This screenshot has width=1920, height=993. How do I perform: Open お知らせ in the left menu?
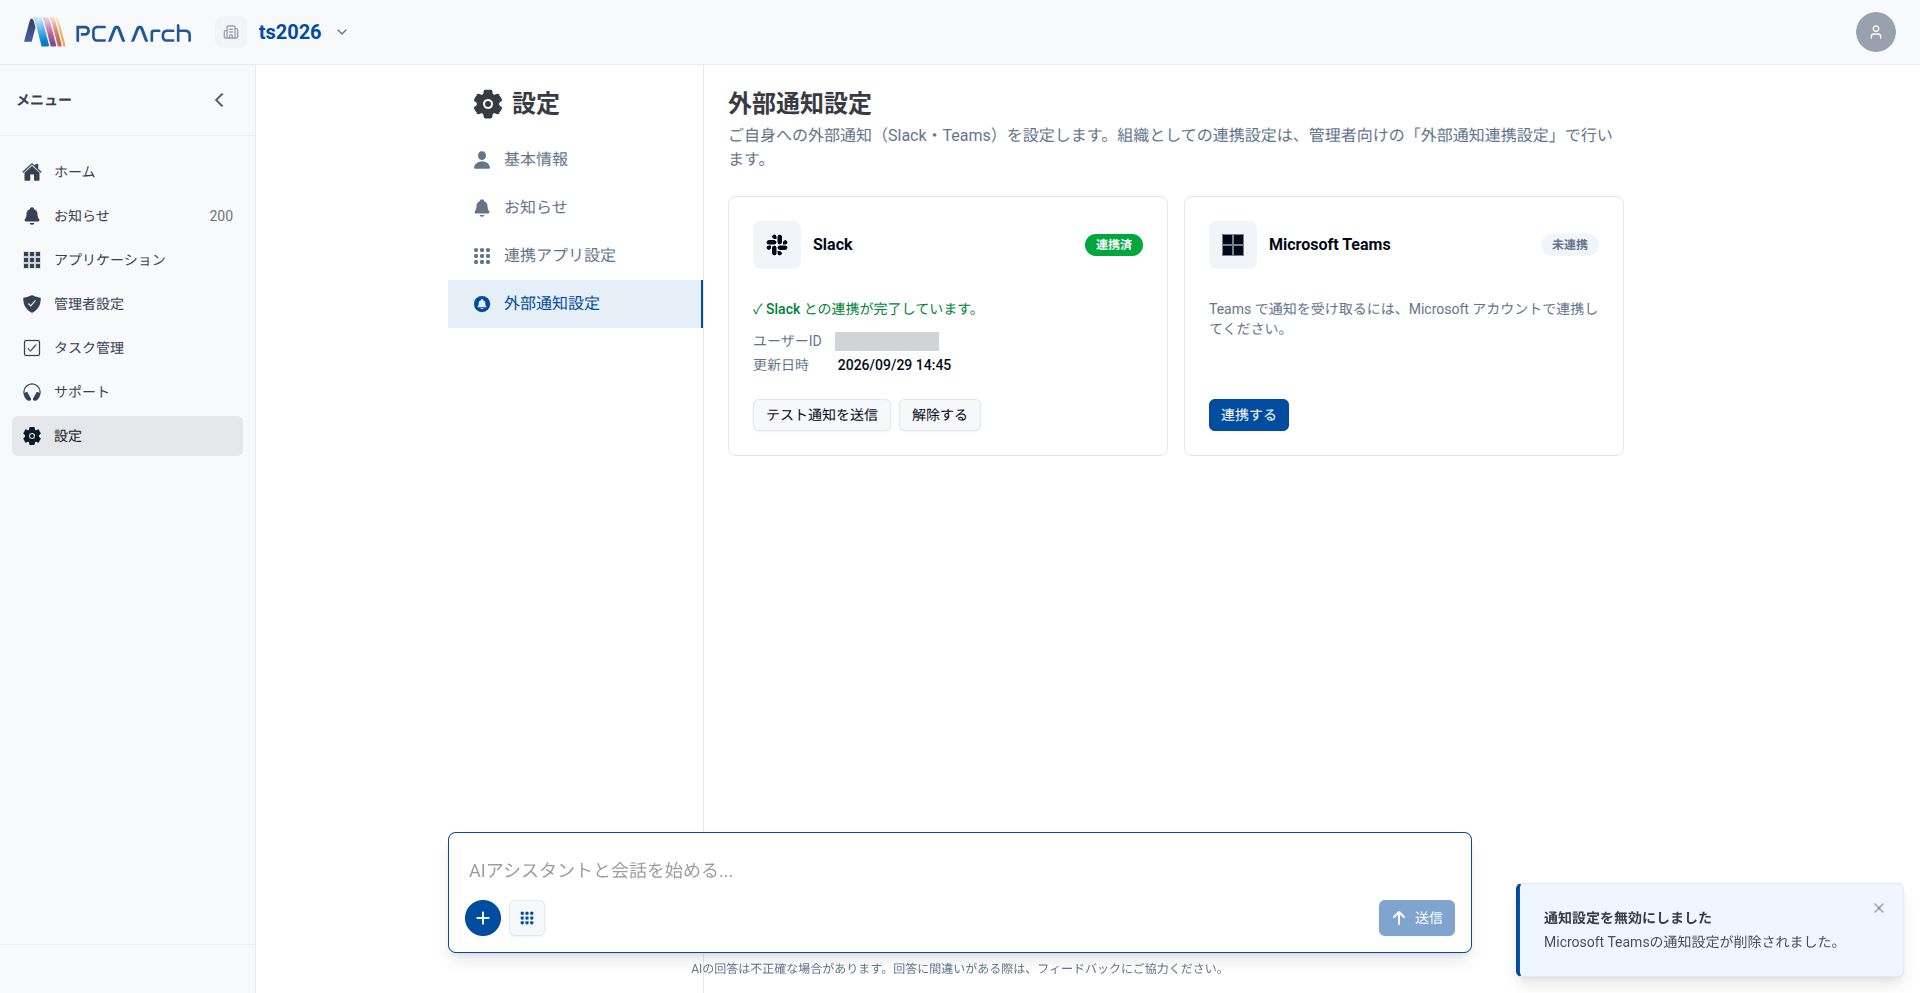(x=127, y=216)
